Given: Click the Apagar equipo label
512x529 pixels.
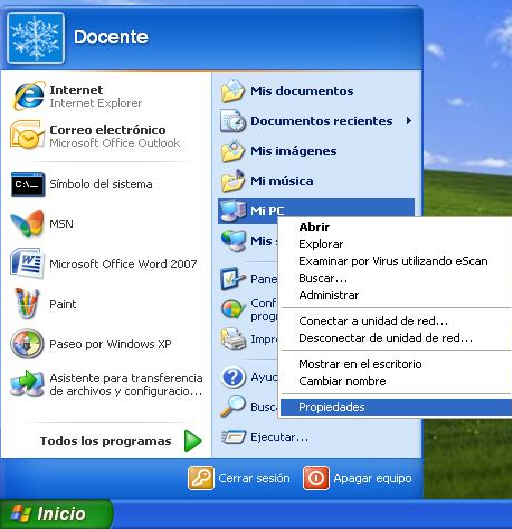Looking at the screenshot, I should (x=372, y=478).
